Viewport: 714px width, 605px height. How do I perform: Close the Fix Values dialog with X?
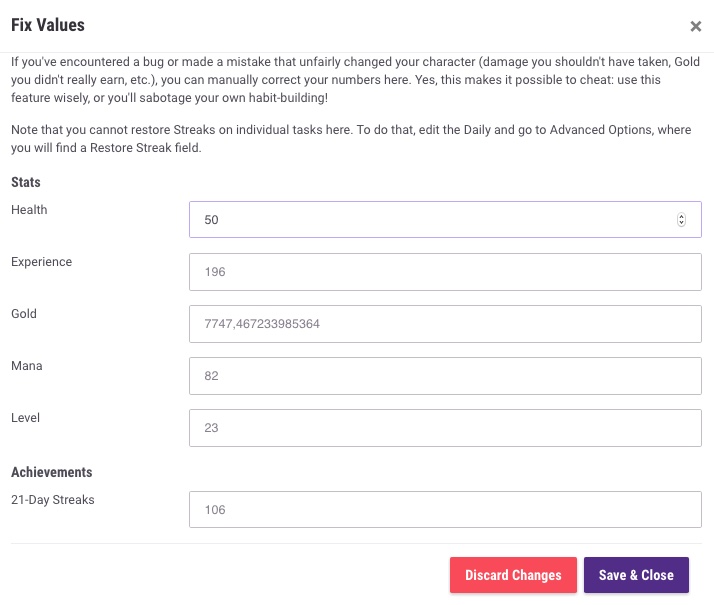[x=695, y=27]
